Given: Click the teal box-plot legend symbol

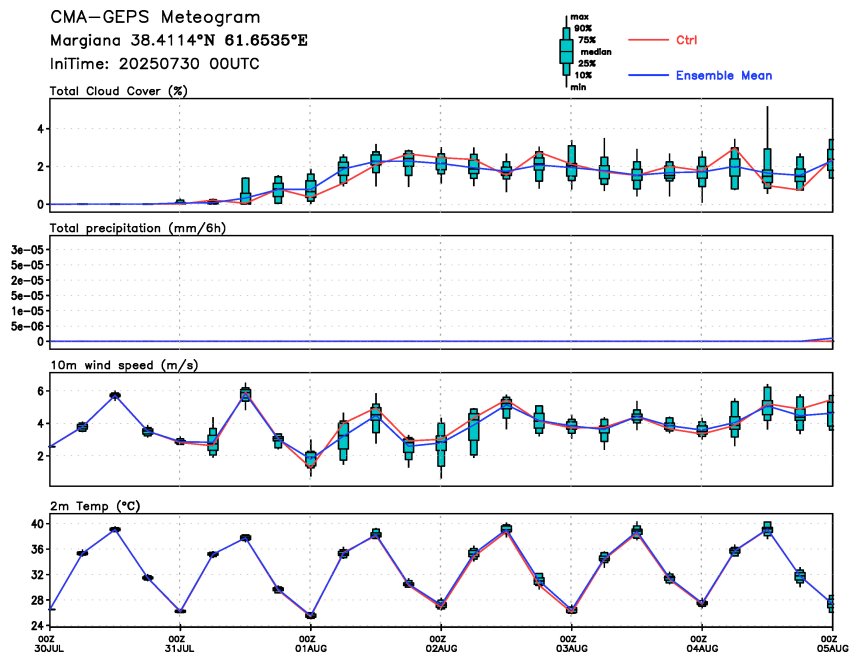Looking at the screenshot, I should (x=566, y=51).
